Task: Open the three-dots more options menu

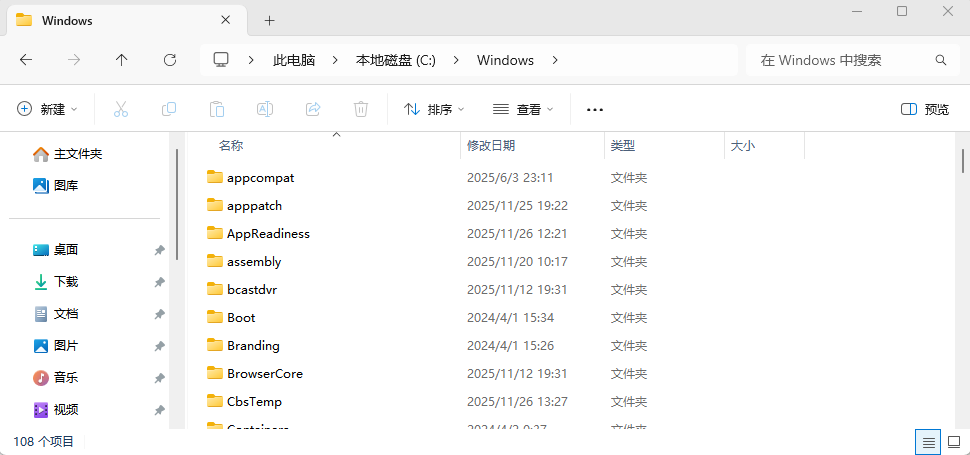Action: 594,109
